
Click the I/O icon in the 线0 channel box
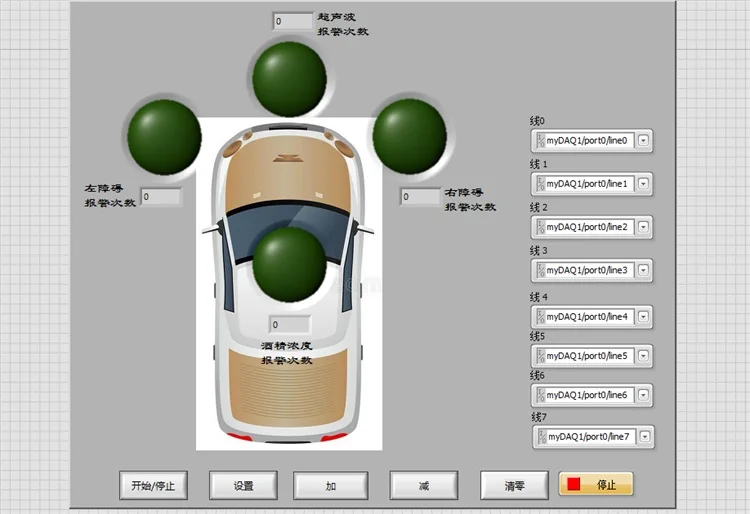pos(540,141)
